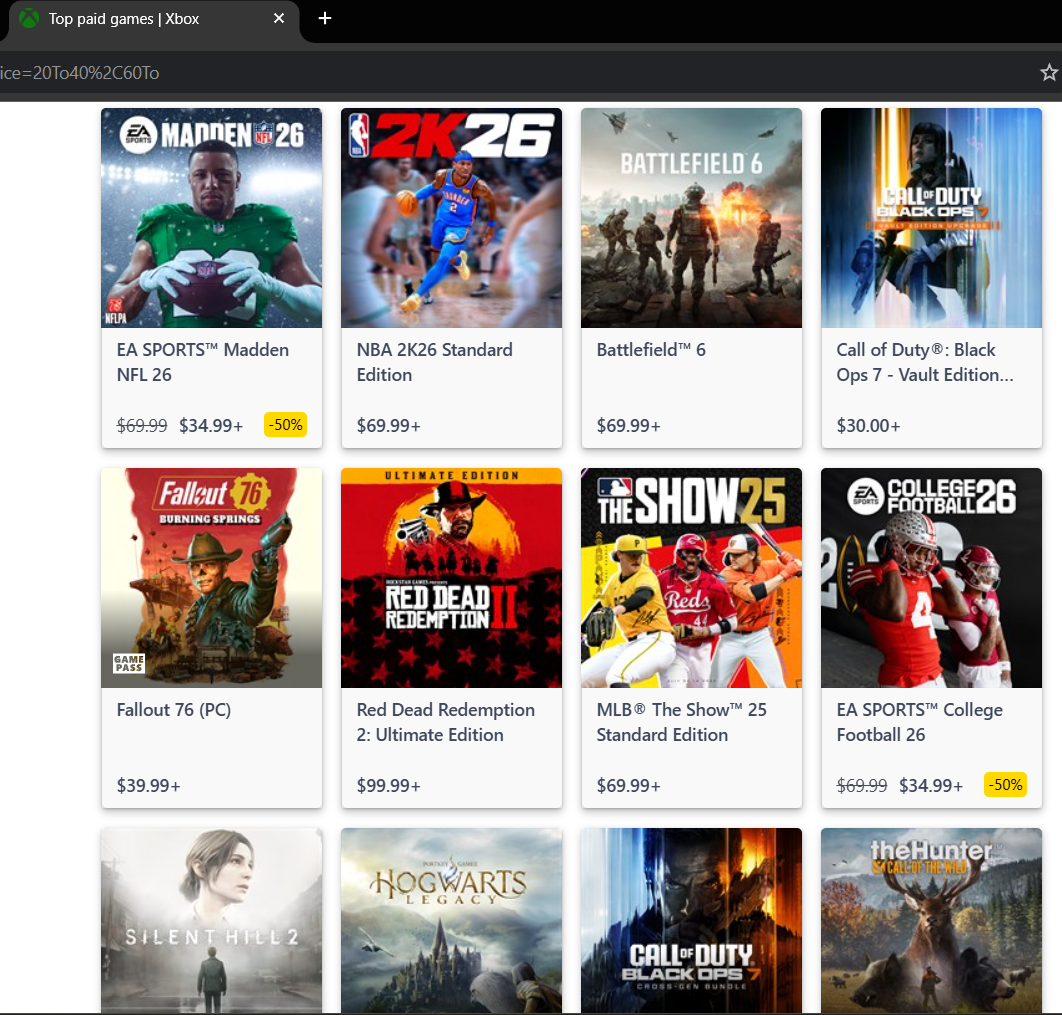
Task: Click the Fallout 76 $39.99+ price
Action: [148, 785]
